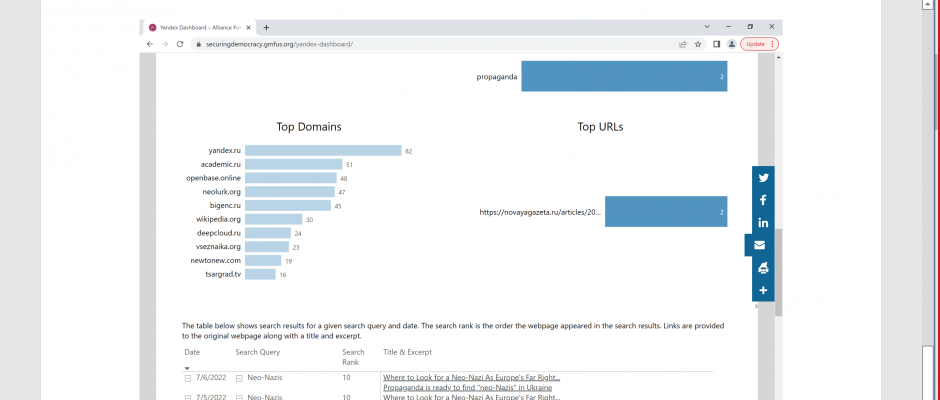Share this page on LinkedIn

coord(763,223)
